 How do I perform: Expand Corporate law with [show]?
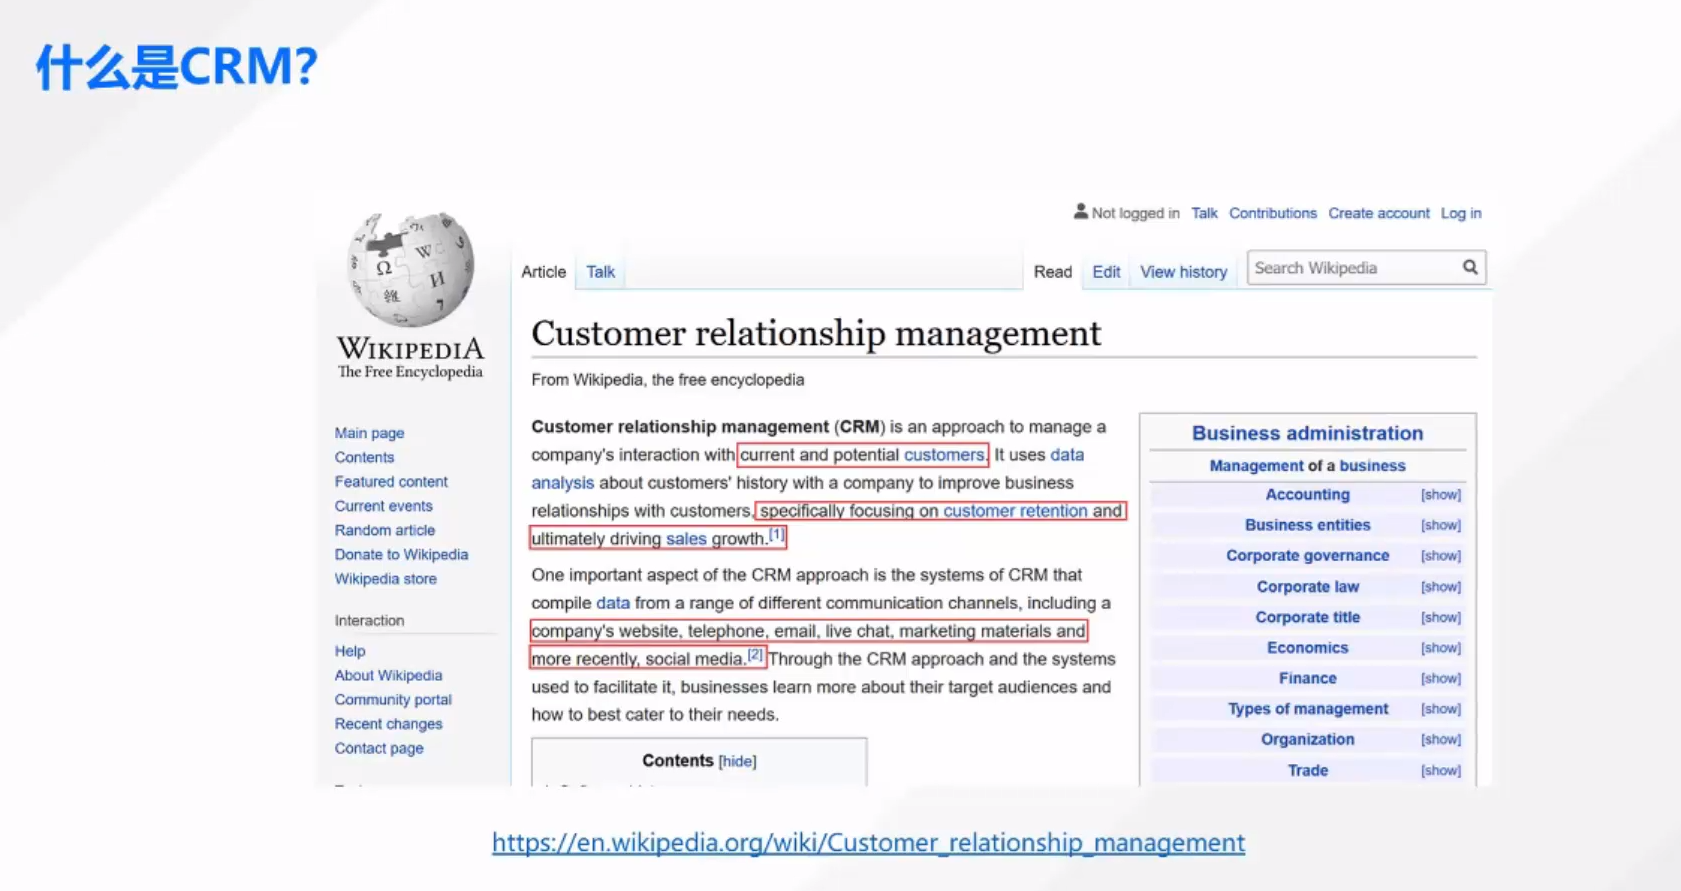click(x=1441, y=587)
